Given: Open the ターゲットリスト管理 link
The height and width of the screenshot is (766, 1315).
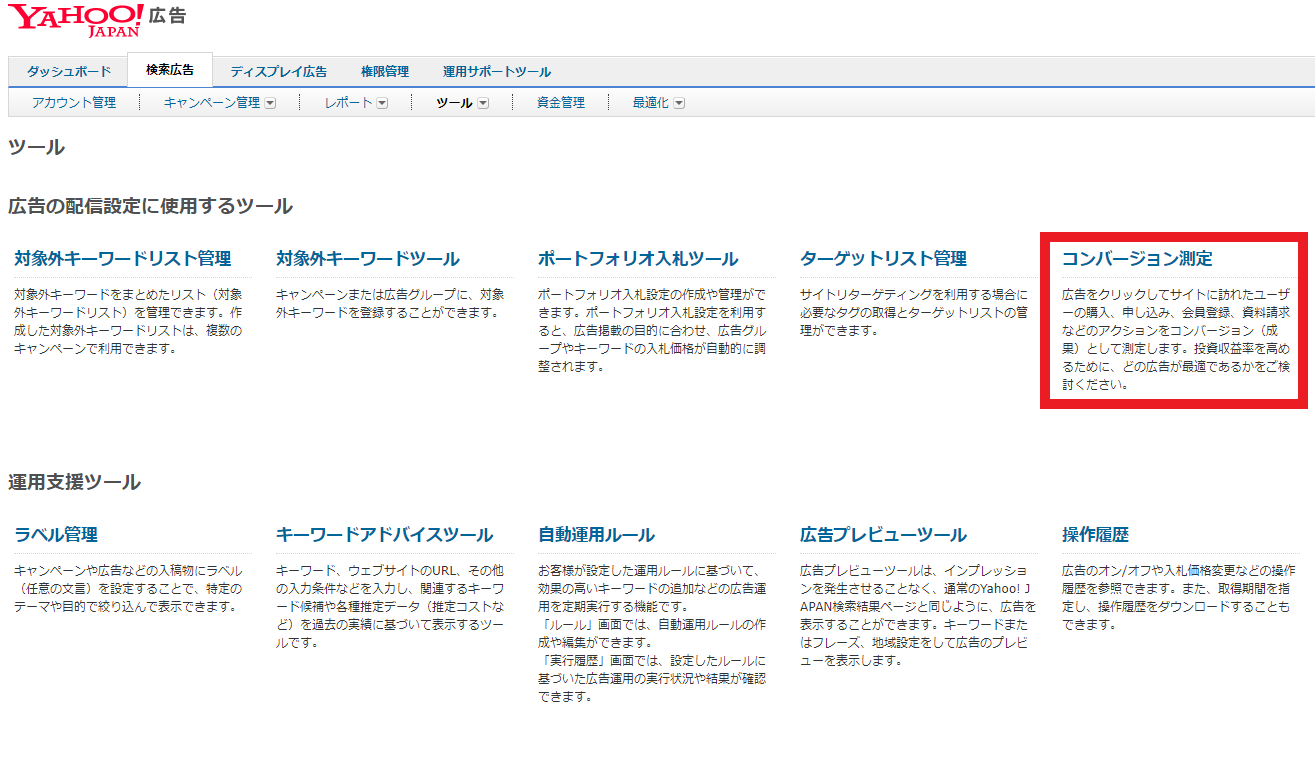Looking at the screenshot, I should [x=883, y=259].
